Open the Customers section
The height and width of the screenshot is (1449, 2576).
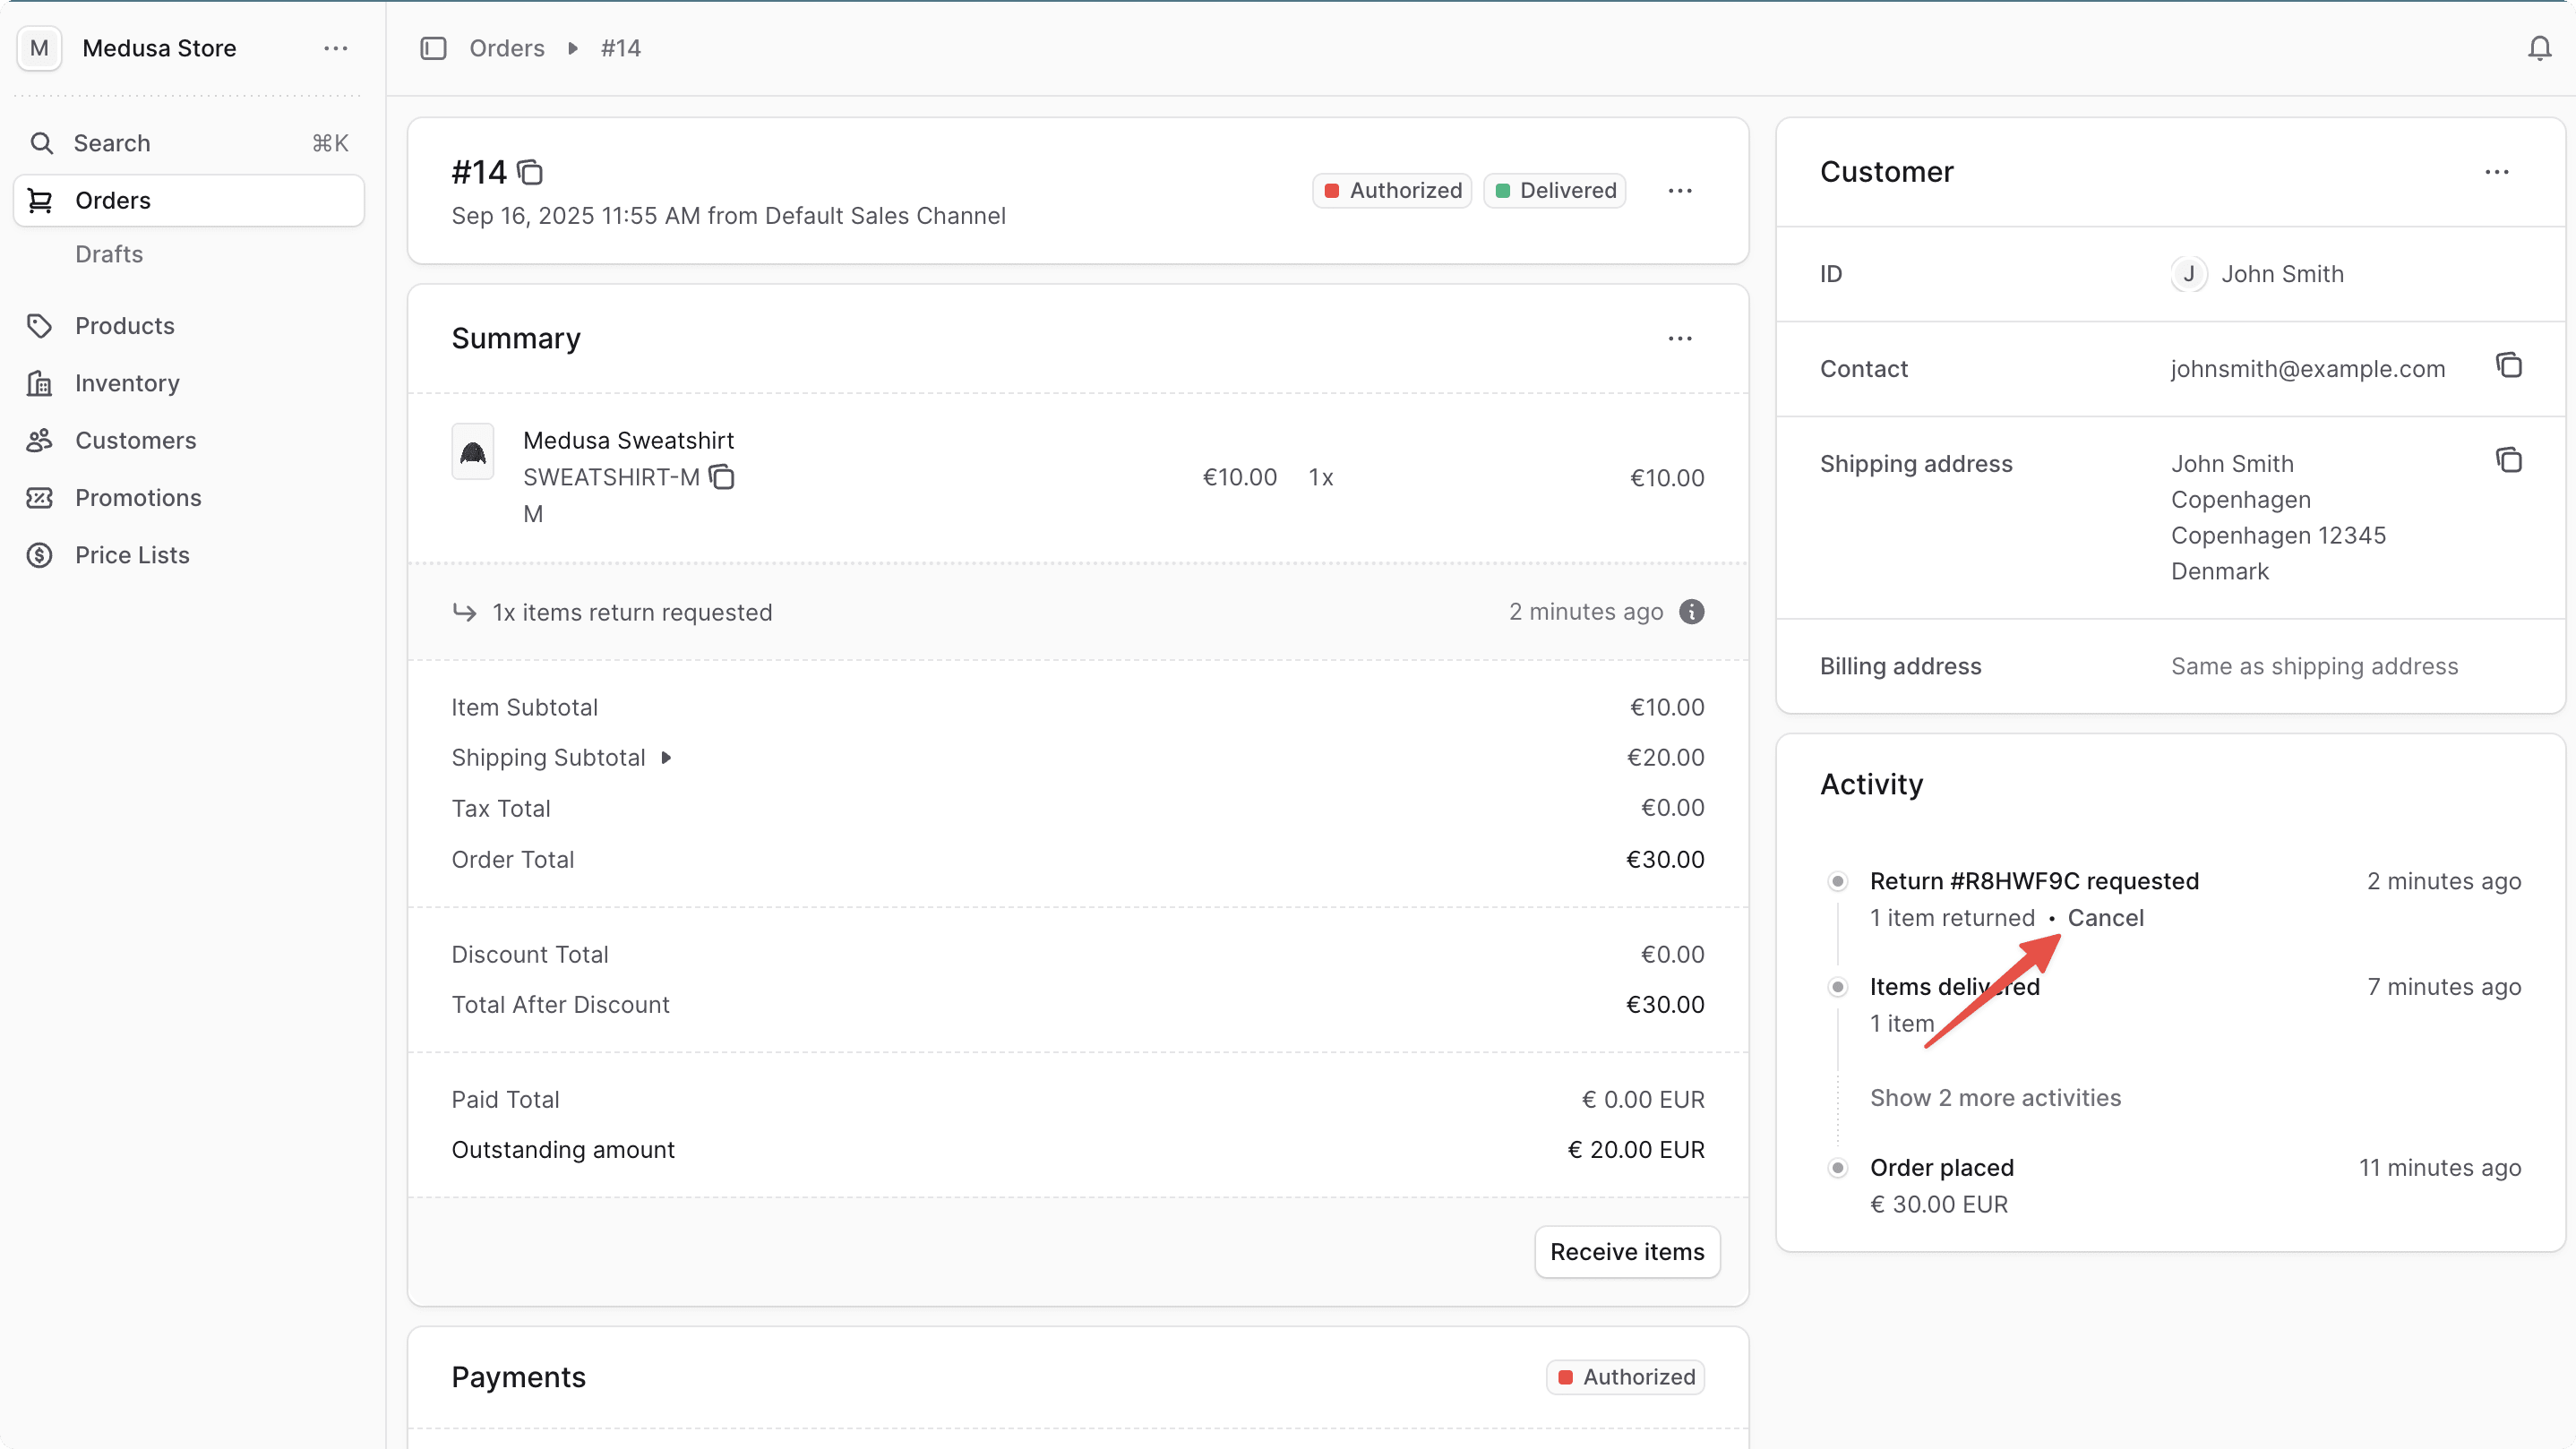pos(136,440)
